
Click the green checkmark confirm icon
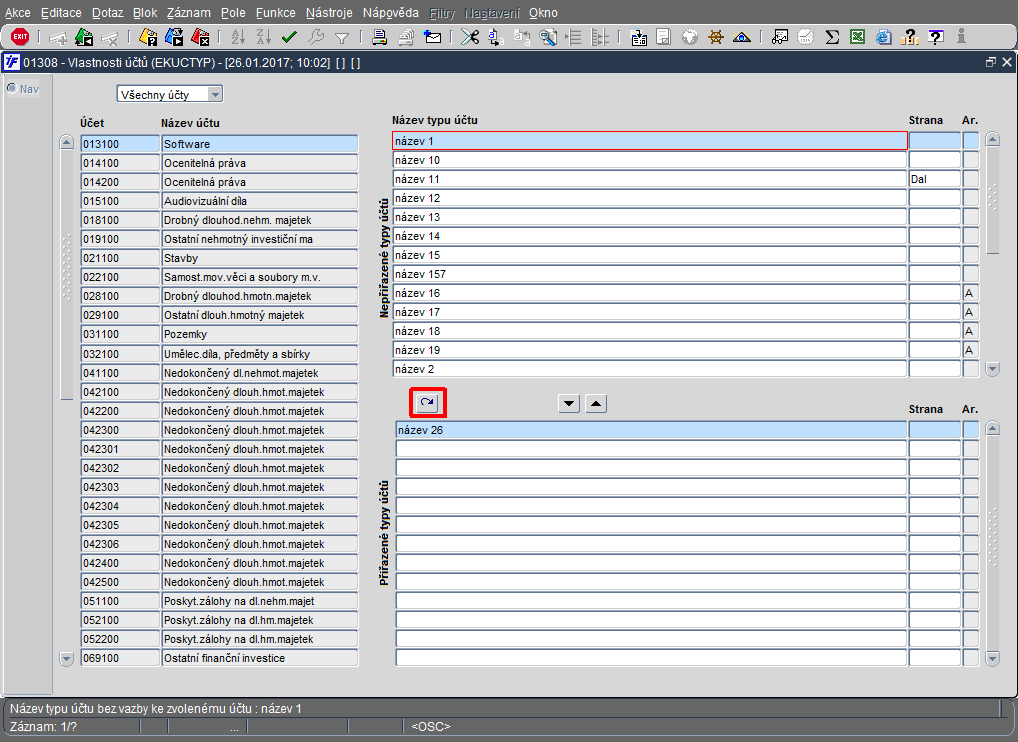[x=290, y=37]
